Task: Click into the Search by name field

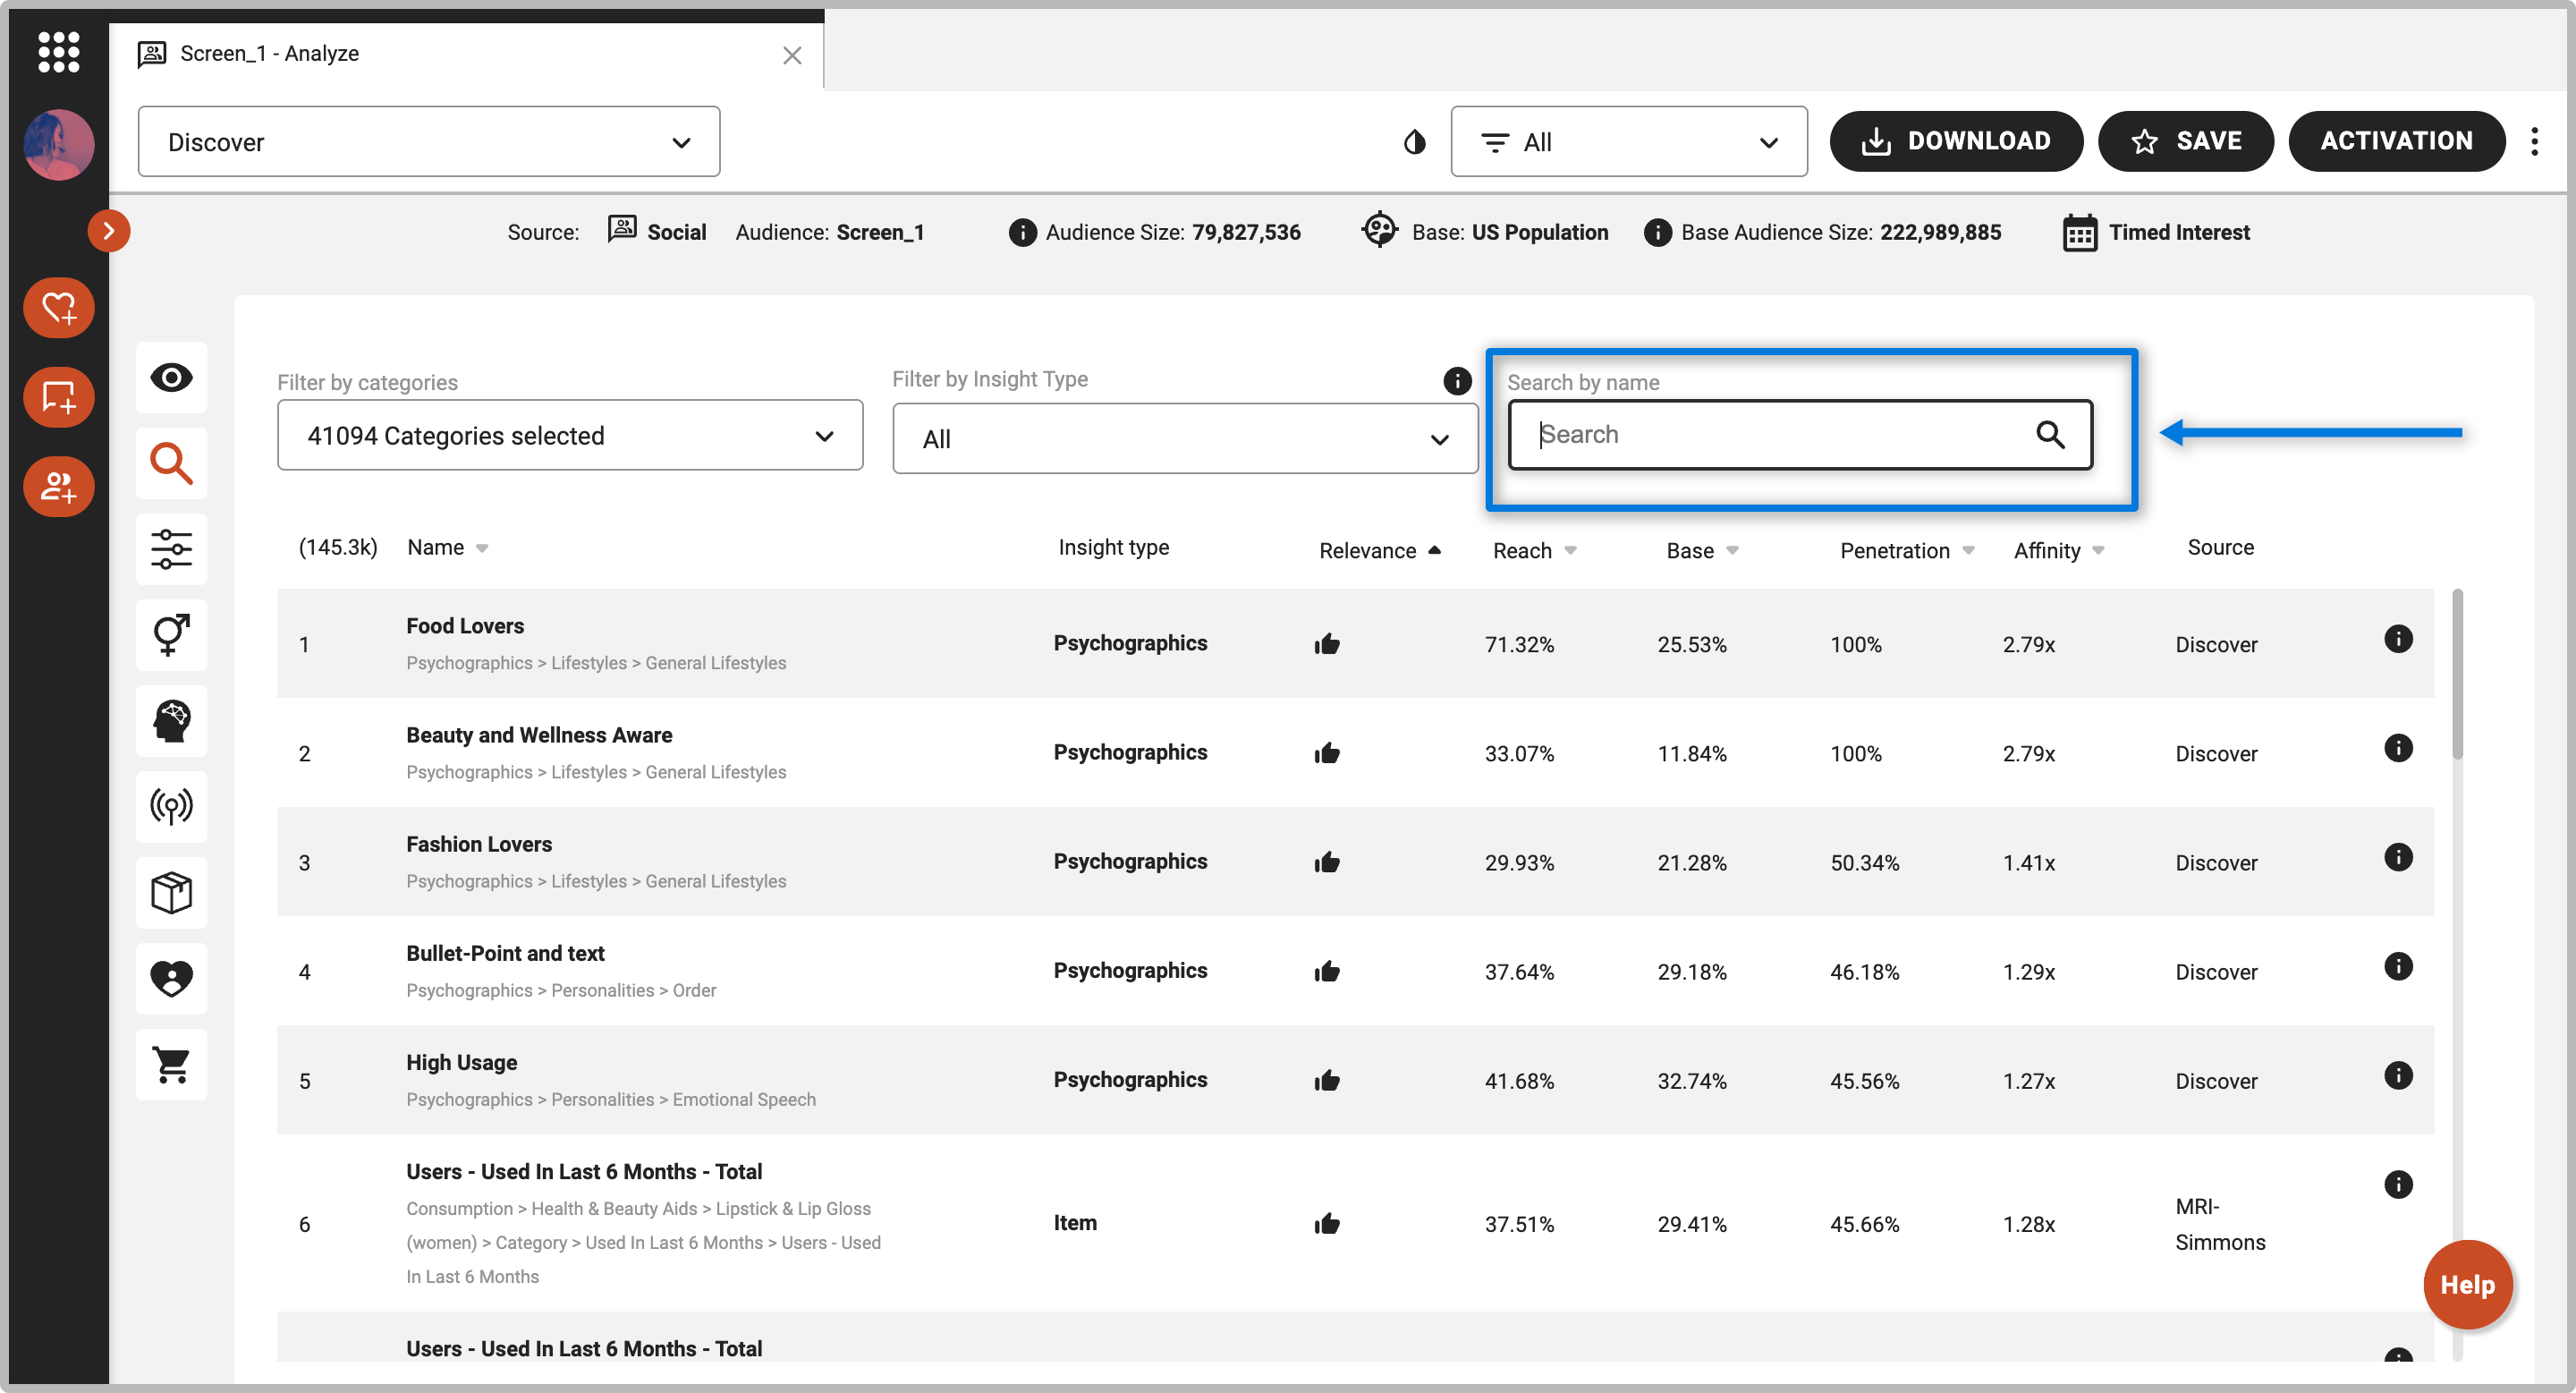Action: [1779, 435]
